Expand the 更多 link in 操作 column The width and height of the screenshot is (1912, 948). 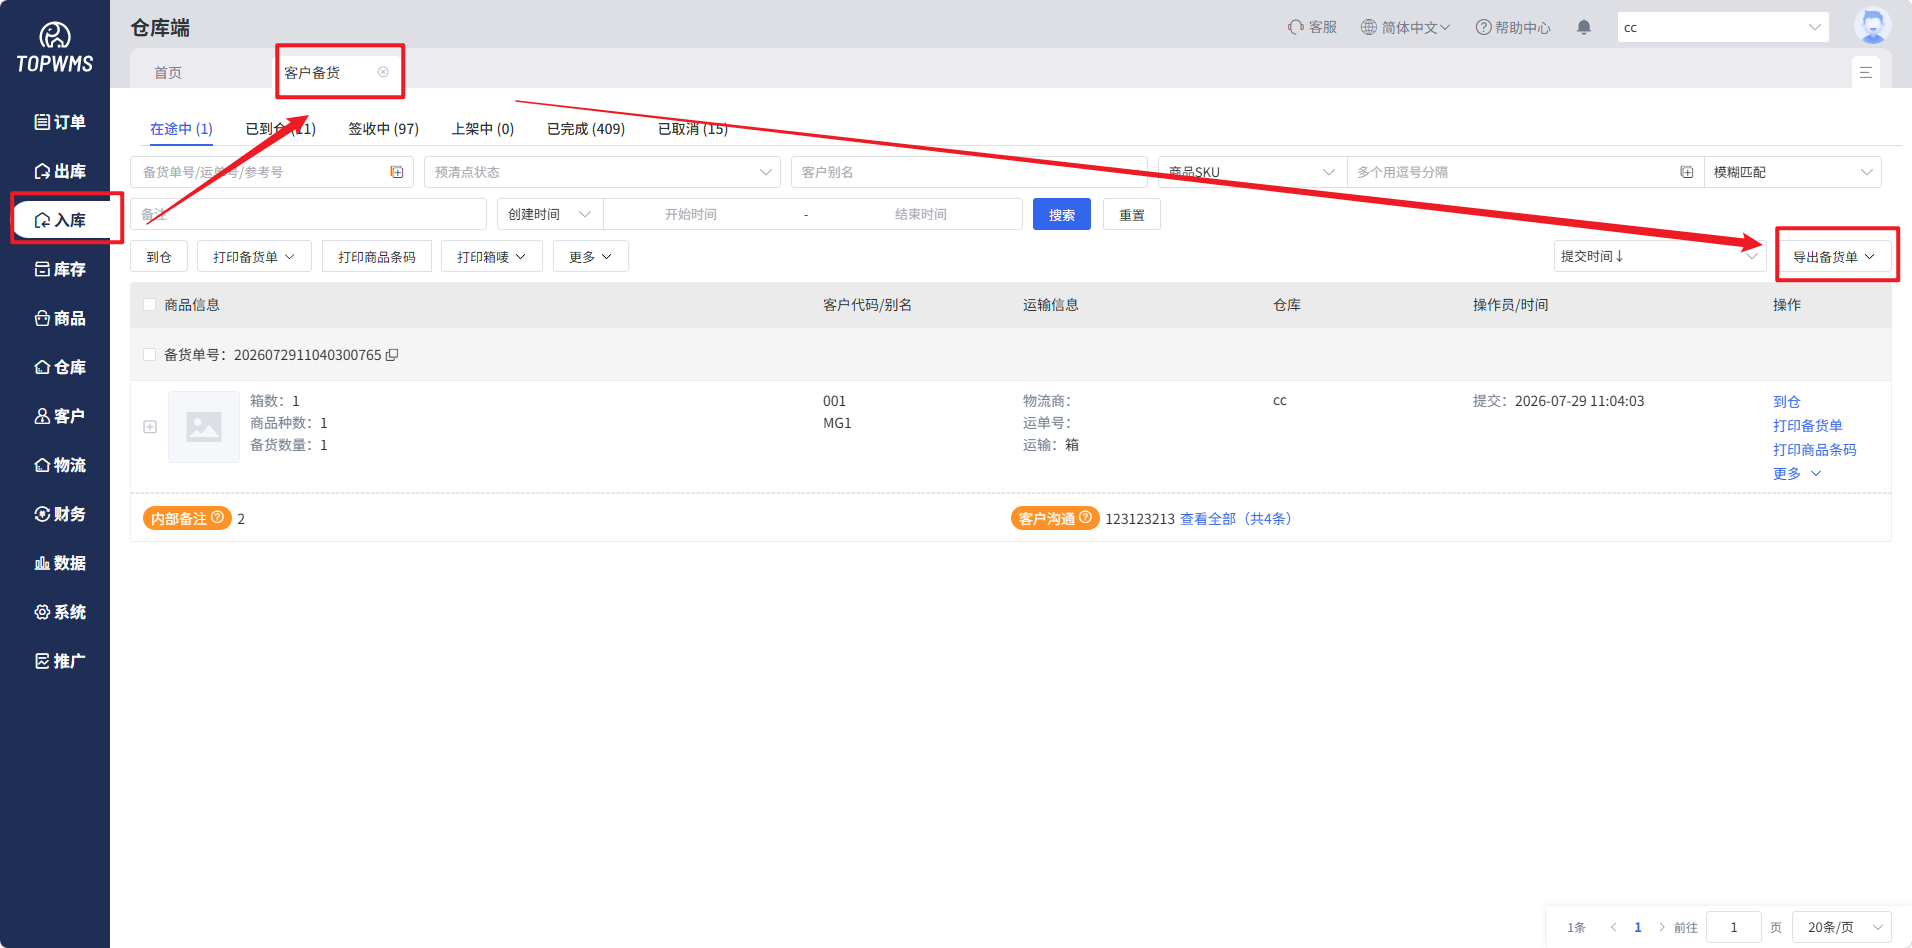[x=1797, y=473]
